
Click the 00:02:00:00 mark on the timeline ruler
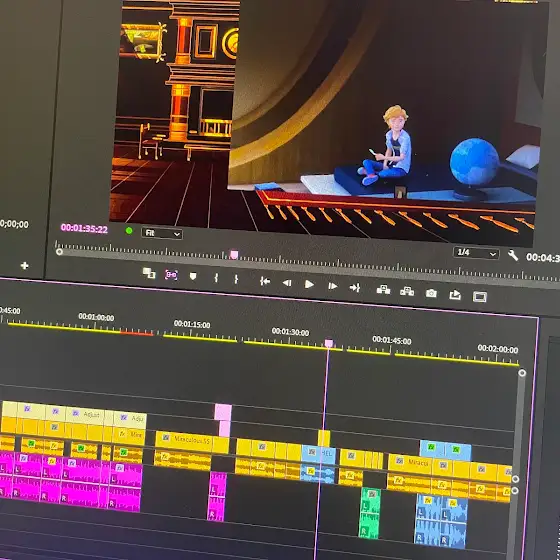(x=498, y=349)
